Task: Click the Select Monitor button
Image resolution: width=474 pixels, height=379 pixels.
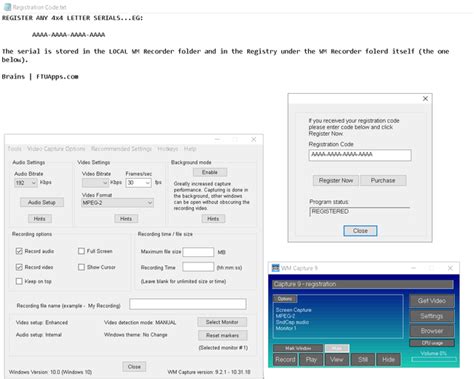Action: click(222, 322)
